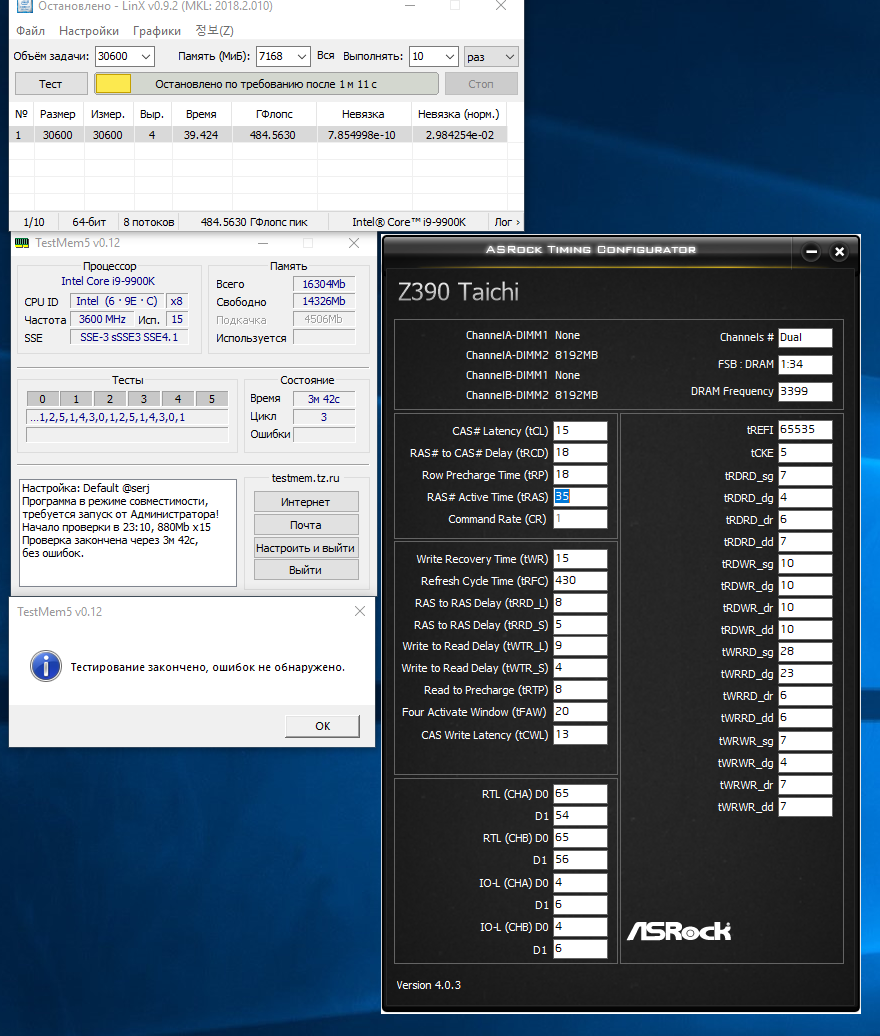880x1036 pixels.
Task: Click the ГФлопс column header
Action: [x=274, y=114]
